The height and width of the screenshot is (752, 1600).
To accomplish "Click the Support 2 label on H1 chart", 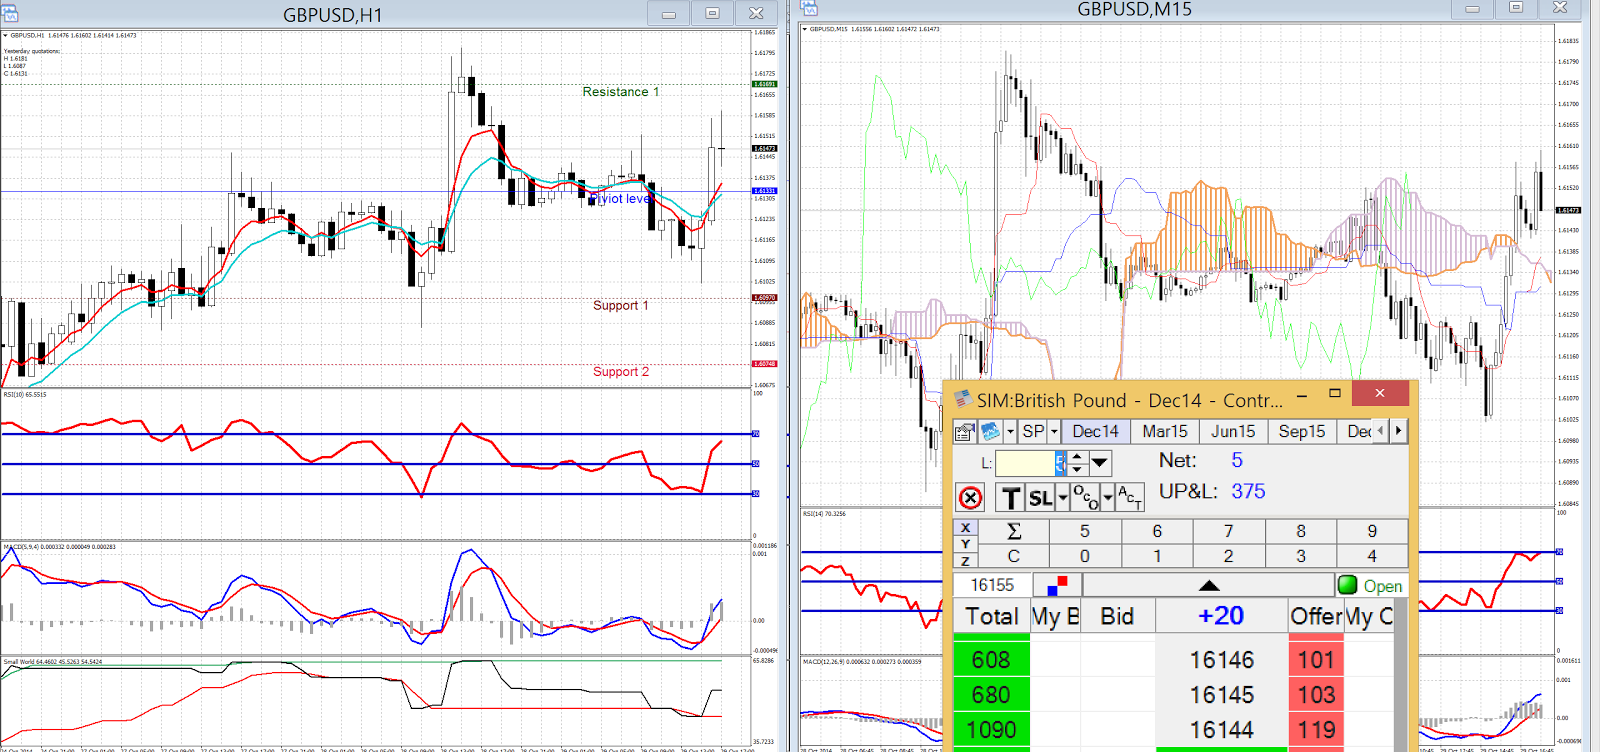I will [x=621, y=372].
